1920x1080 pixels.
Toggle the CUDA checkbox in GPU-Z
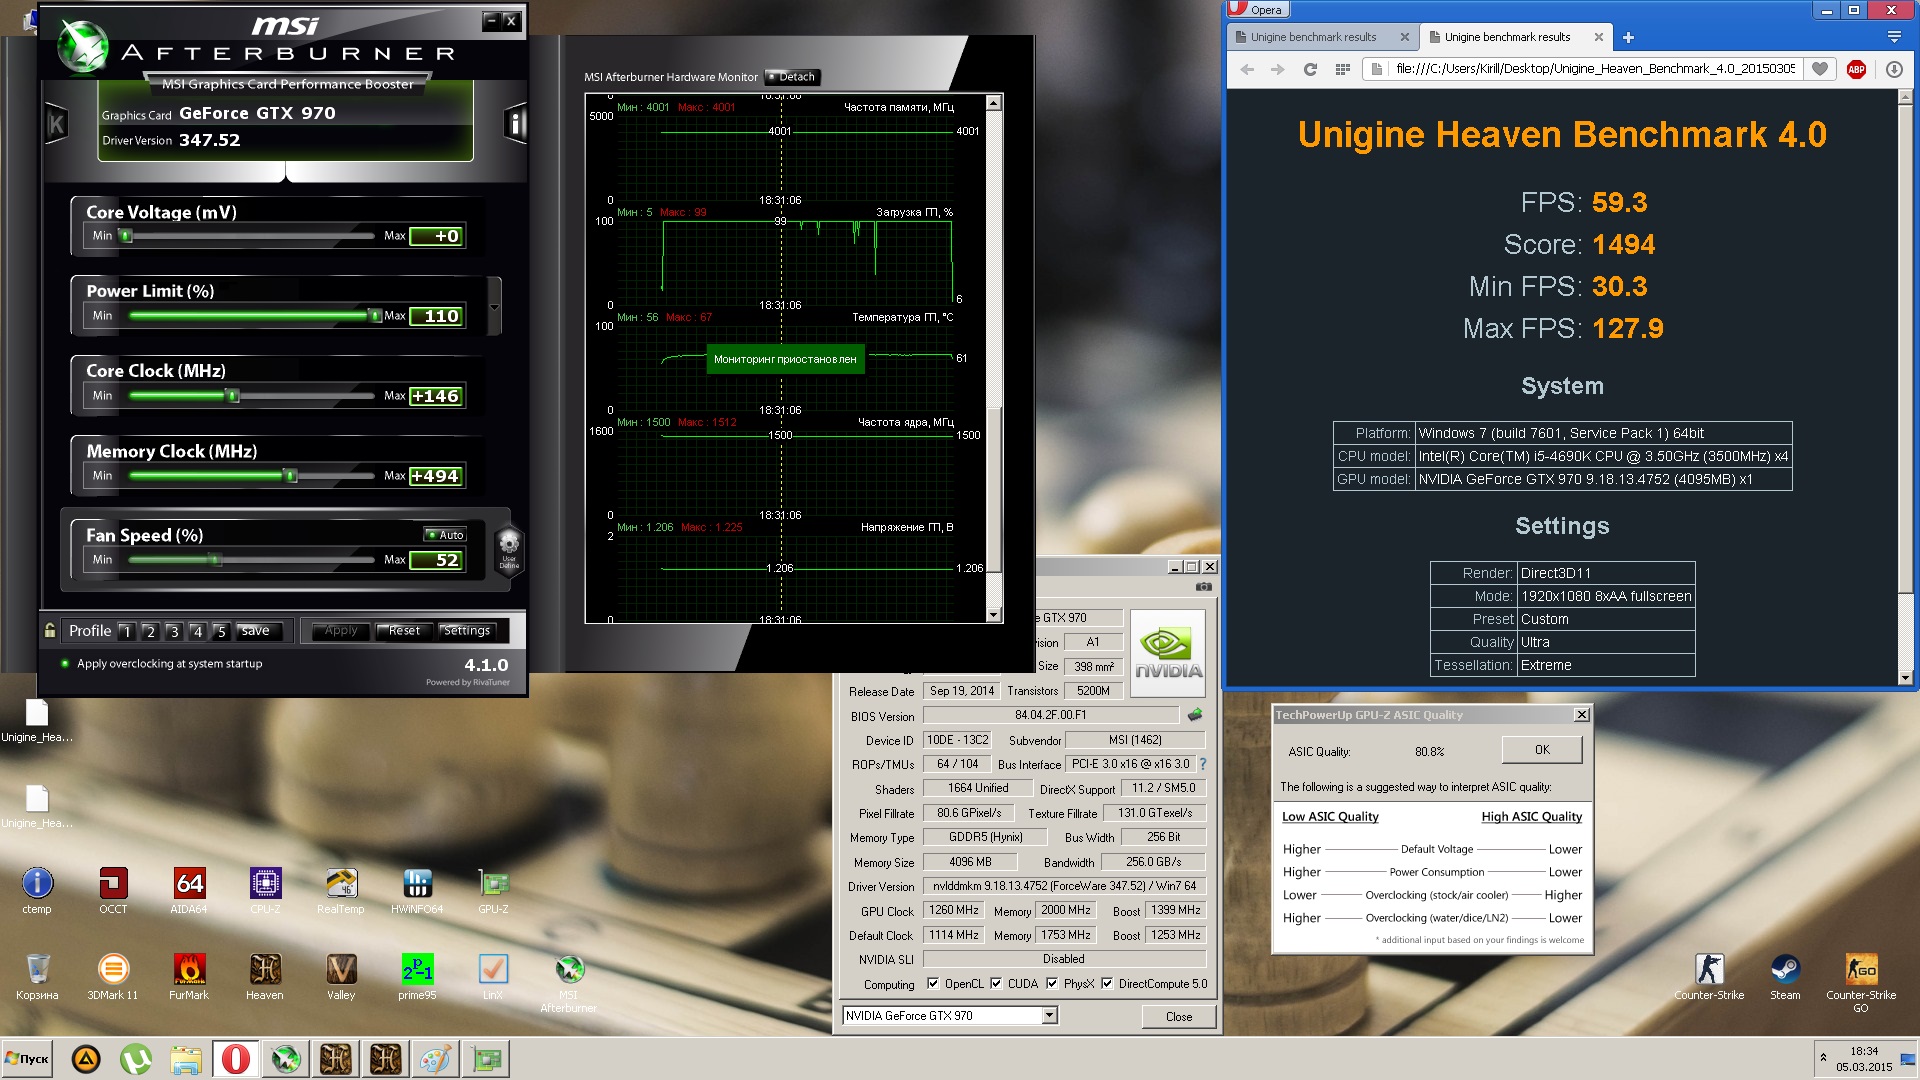click(996, 984)
